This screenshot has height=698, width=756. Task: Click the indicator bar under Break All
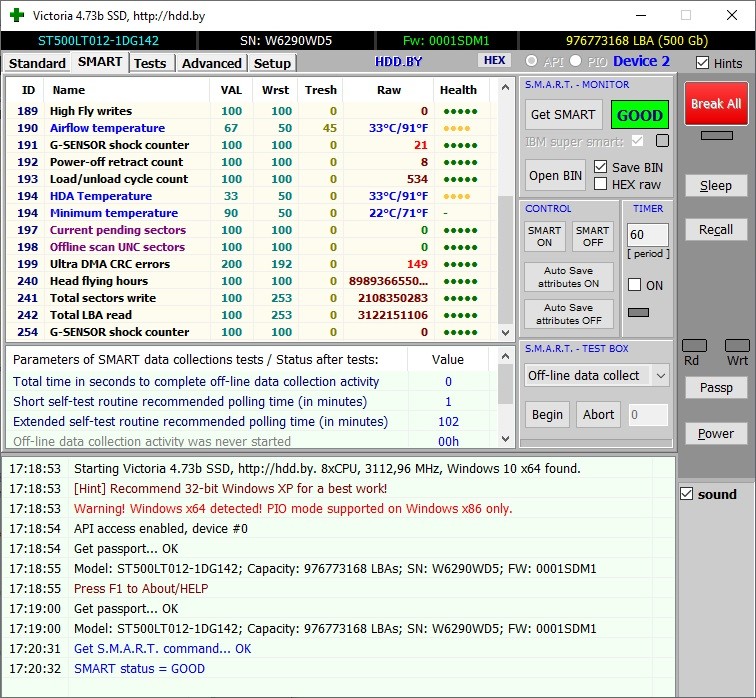coord(716,135)
